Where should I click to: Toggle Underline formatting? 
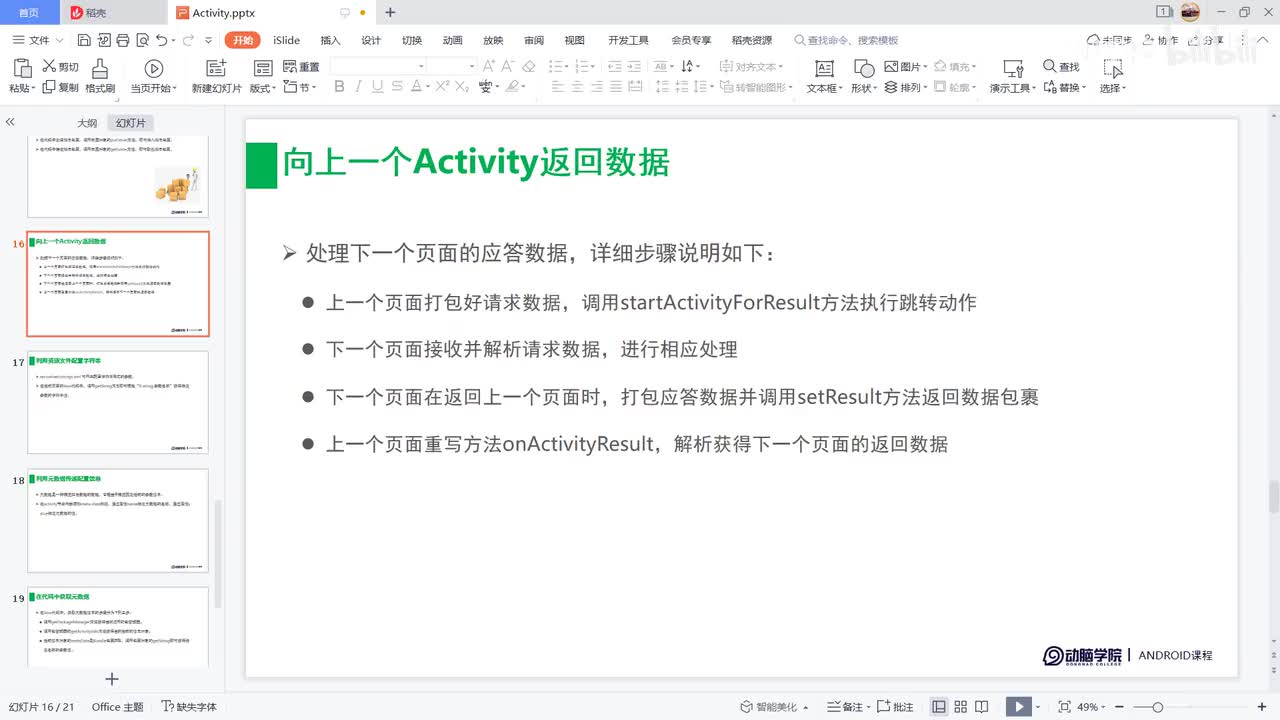click(379, 87)
